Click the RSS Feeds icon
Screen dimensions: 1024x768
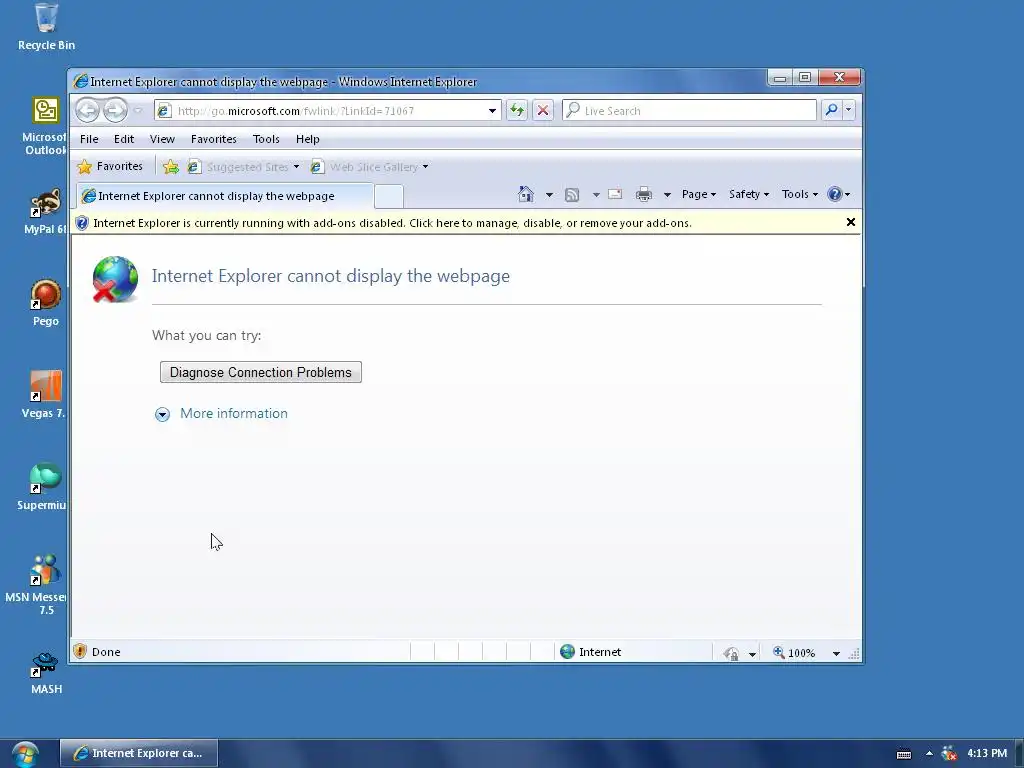[571, 195]
